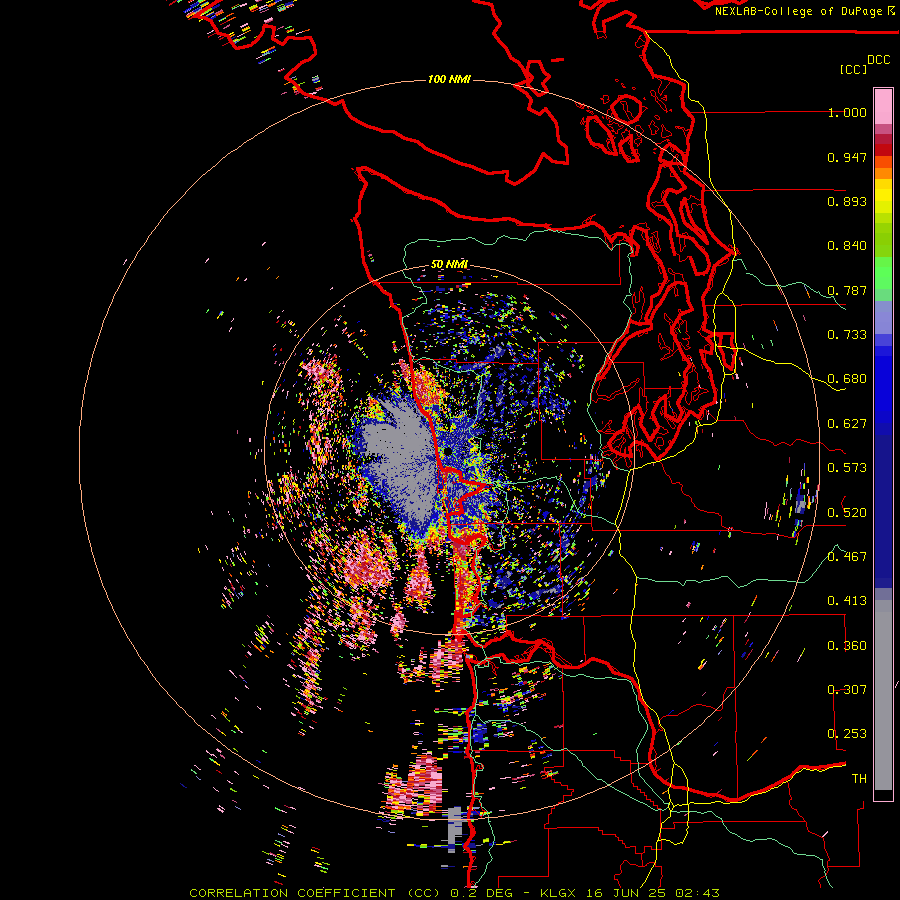The width and height of the screenshot is (900, 900).
Task: Click the bright green color bar segment
Action: click(883, 273)
